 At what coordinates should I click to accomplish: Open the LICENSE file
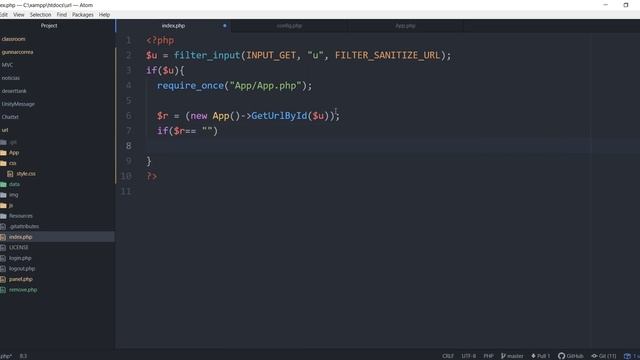pos(19,248)
